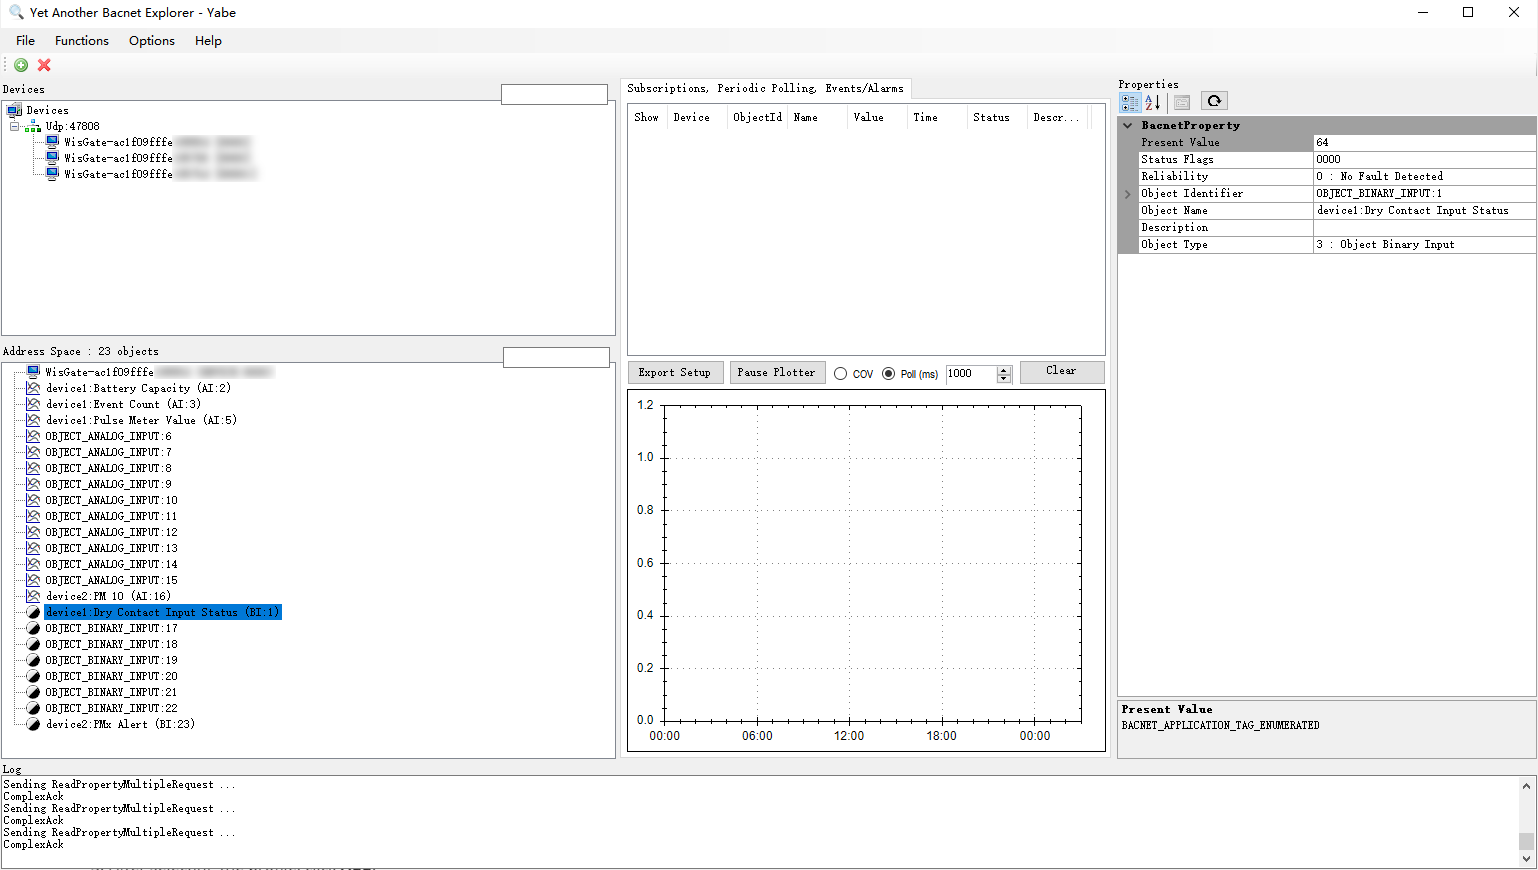Expand the Object Identifier property row
This screenshot has width=1538, height=870.
pos(1127,193)
